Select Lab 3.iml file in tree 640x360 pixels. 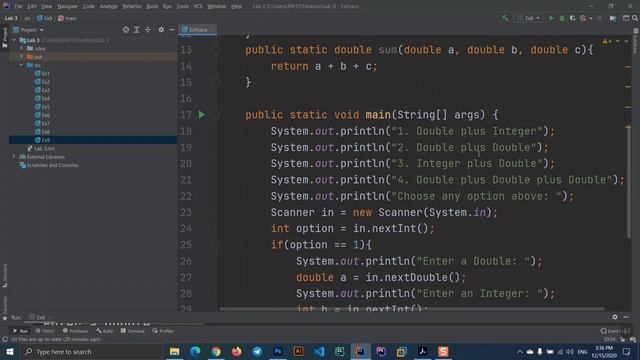(x=41, y=148)
